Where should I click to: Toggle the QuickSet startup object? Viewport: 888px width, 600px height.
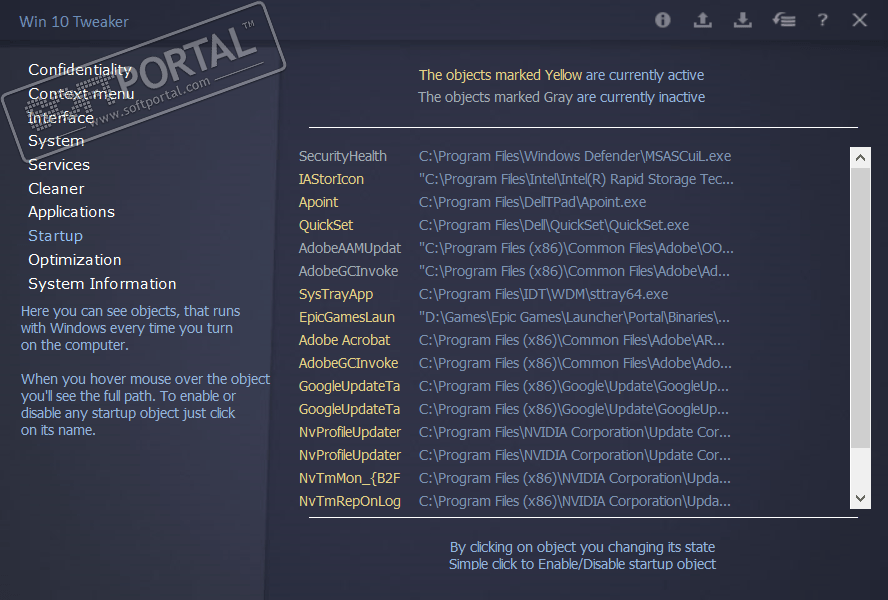[x=326, y=225]
